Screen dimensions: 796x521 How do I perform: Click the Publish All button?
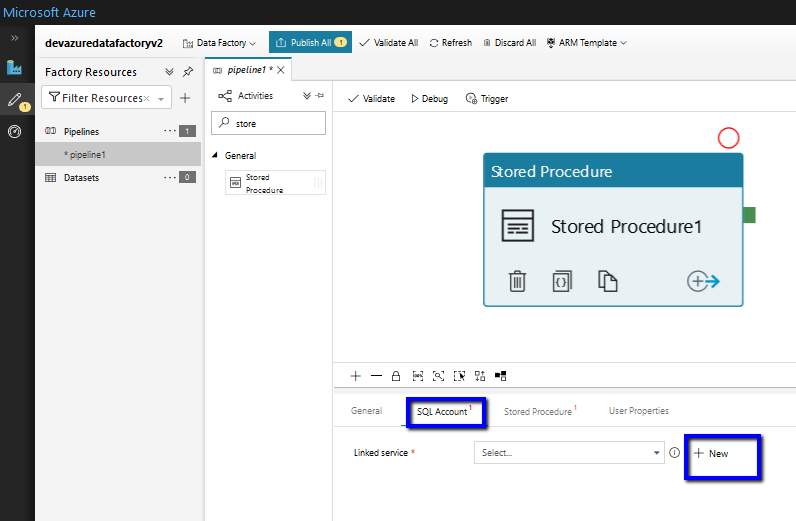[310, 43]
